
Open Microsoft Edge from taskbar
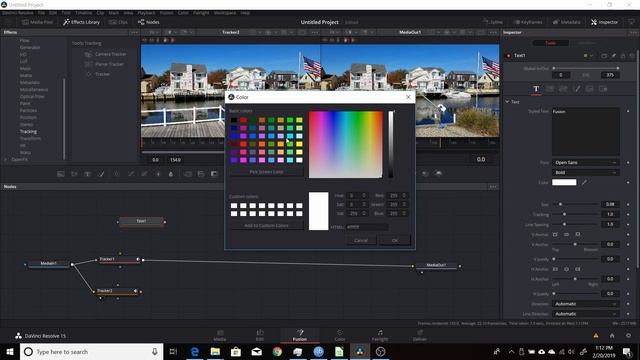[195, 351]
